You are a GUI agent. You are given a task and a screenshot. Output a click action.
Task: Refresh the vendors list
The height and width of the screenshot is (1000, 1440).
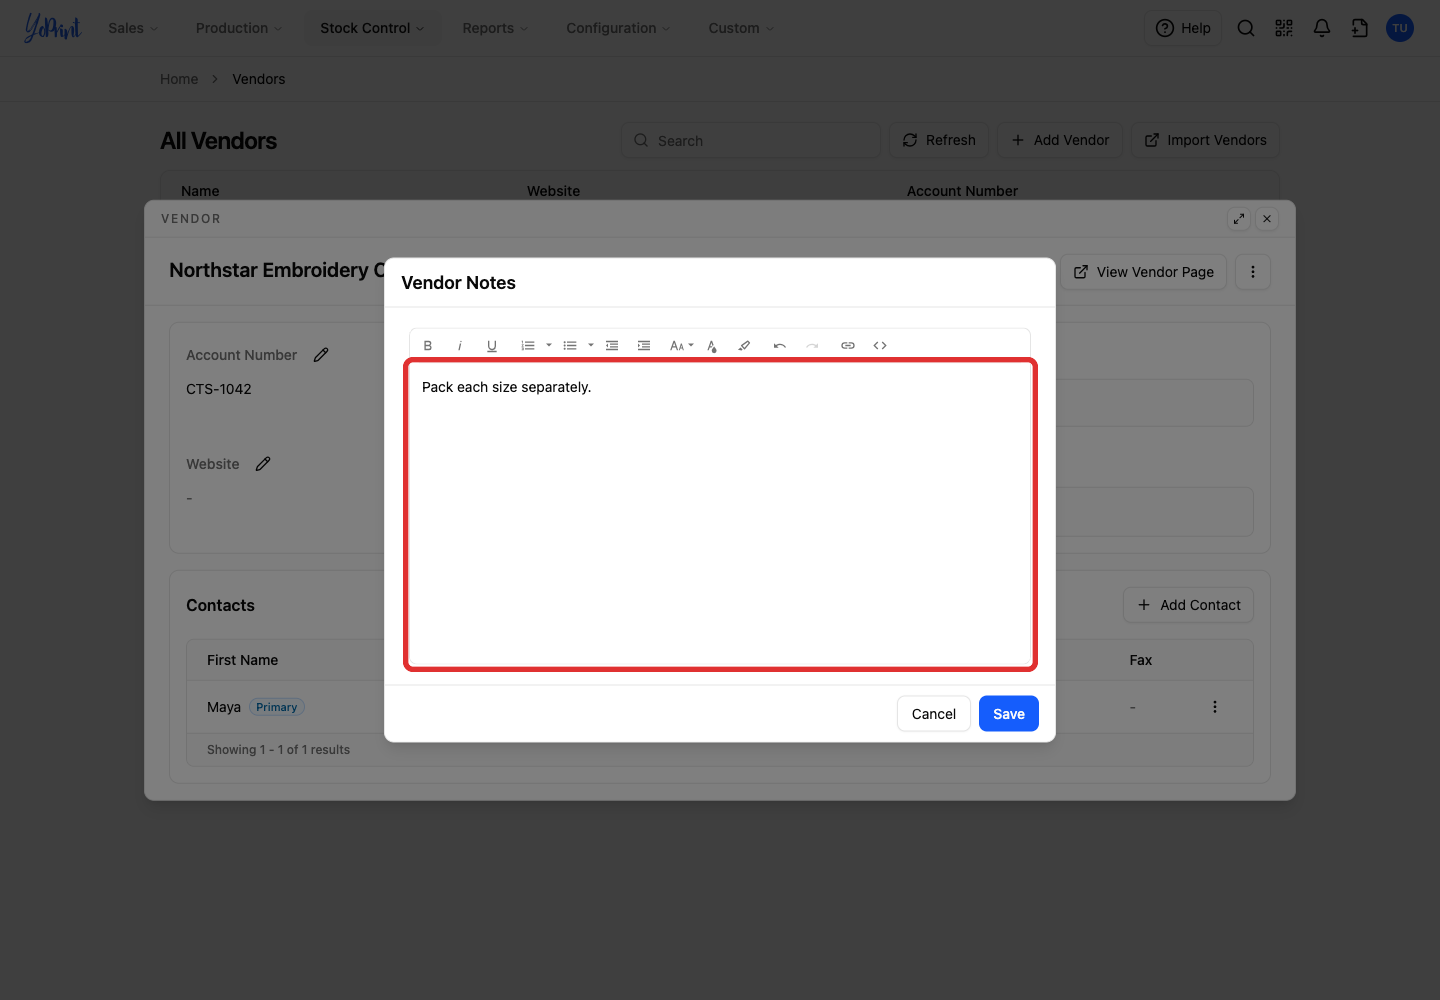(x=939, y=140)
